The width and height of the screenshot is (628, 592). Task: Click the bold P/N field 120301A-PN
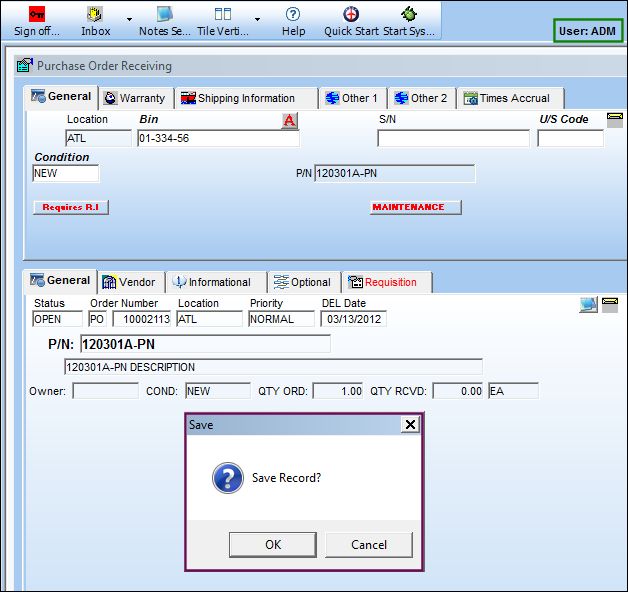[x=205, y=344]
